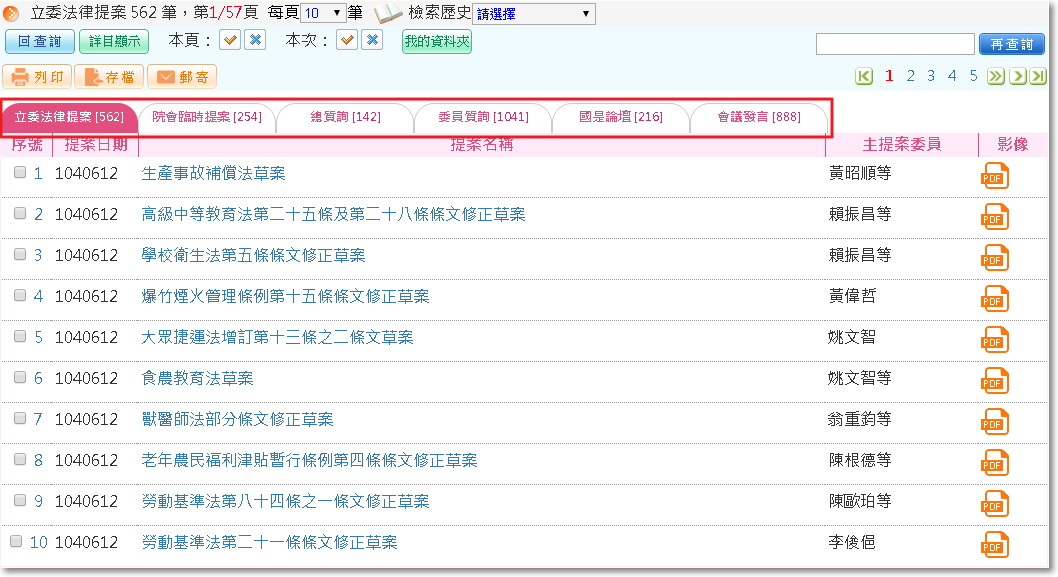Open the 院會臨時提案 [254] tab
Viewport: 1058px width, 577px height.
[207, 117]
